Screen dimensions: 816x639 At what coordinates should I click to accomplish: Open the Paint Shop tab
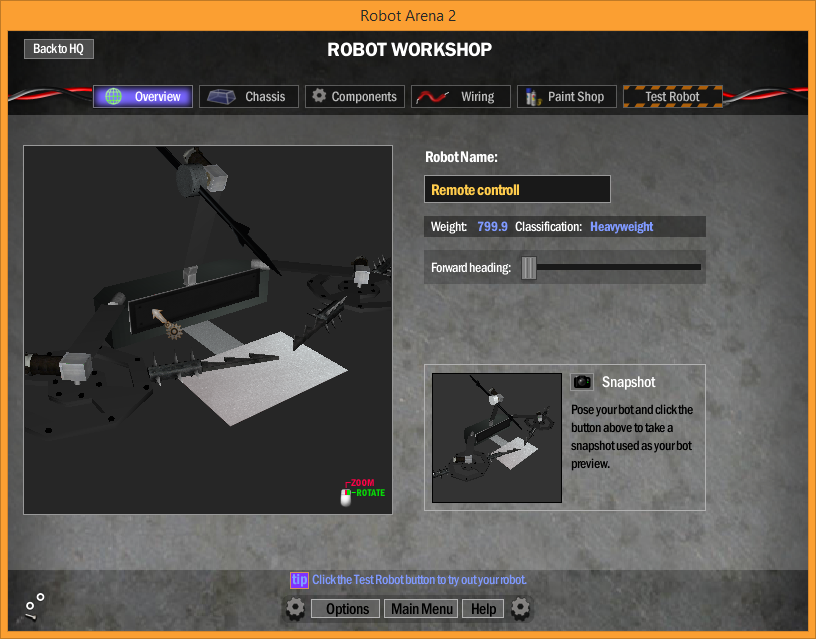[567, 97]
